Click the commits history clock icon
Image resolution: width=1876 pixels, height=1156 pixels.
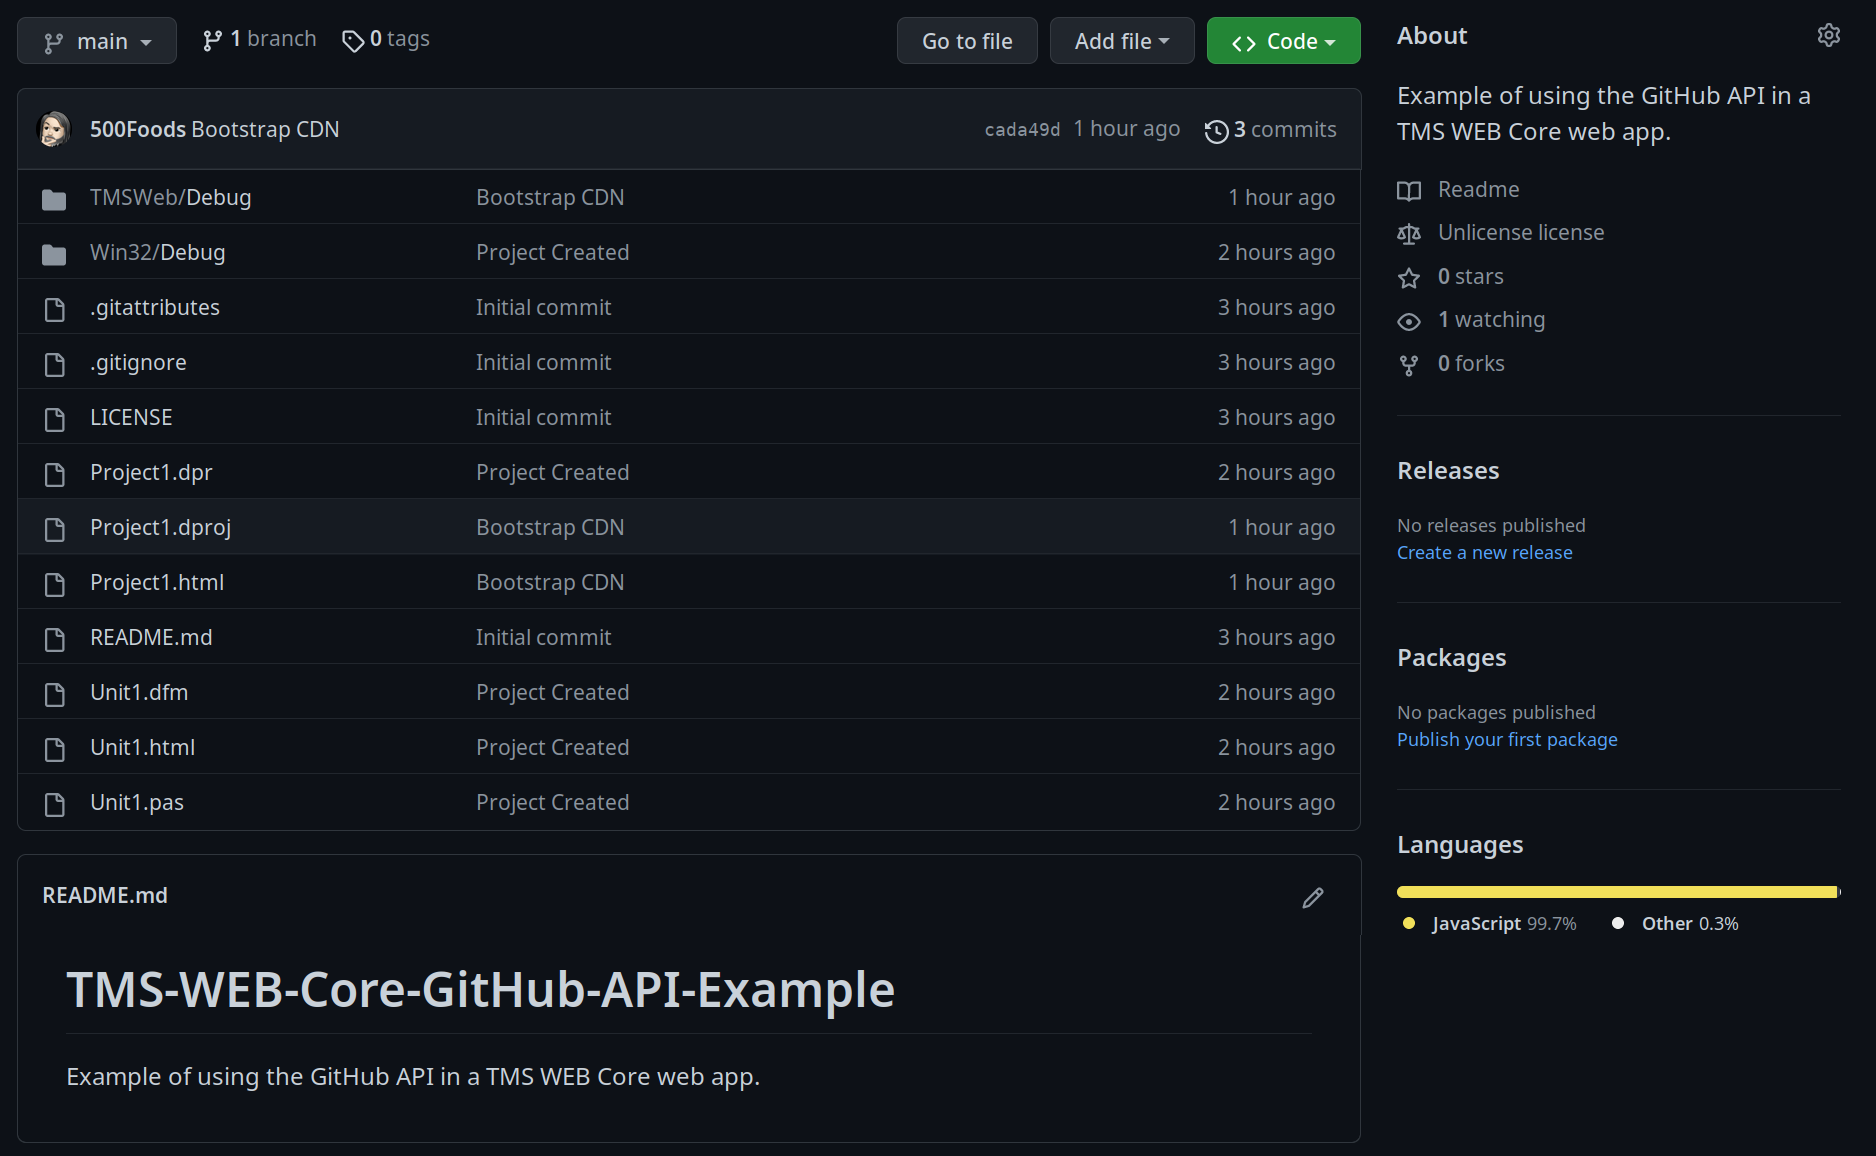pos(1216,131)
